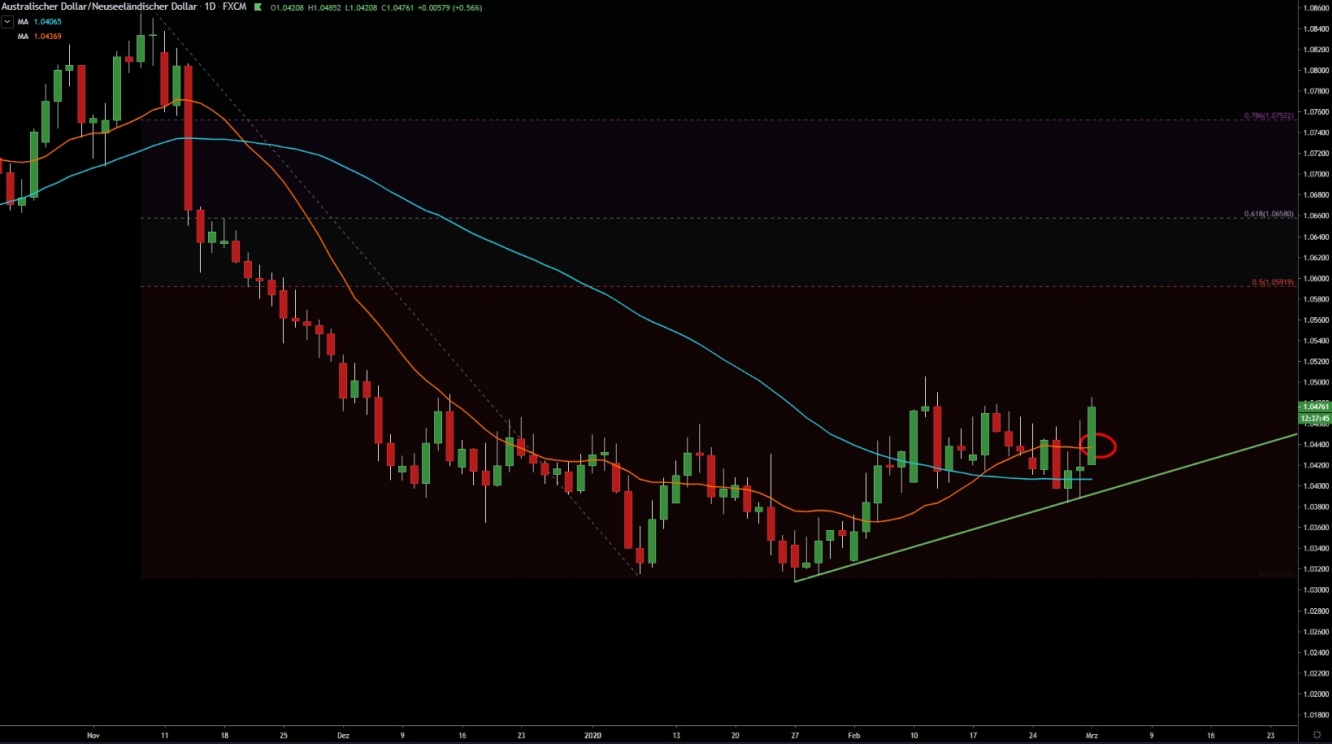Click the 1.02000 price scale label

[x=1315, y=694]
